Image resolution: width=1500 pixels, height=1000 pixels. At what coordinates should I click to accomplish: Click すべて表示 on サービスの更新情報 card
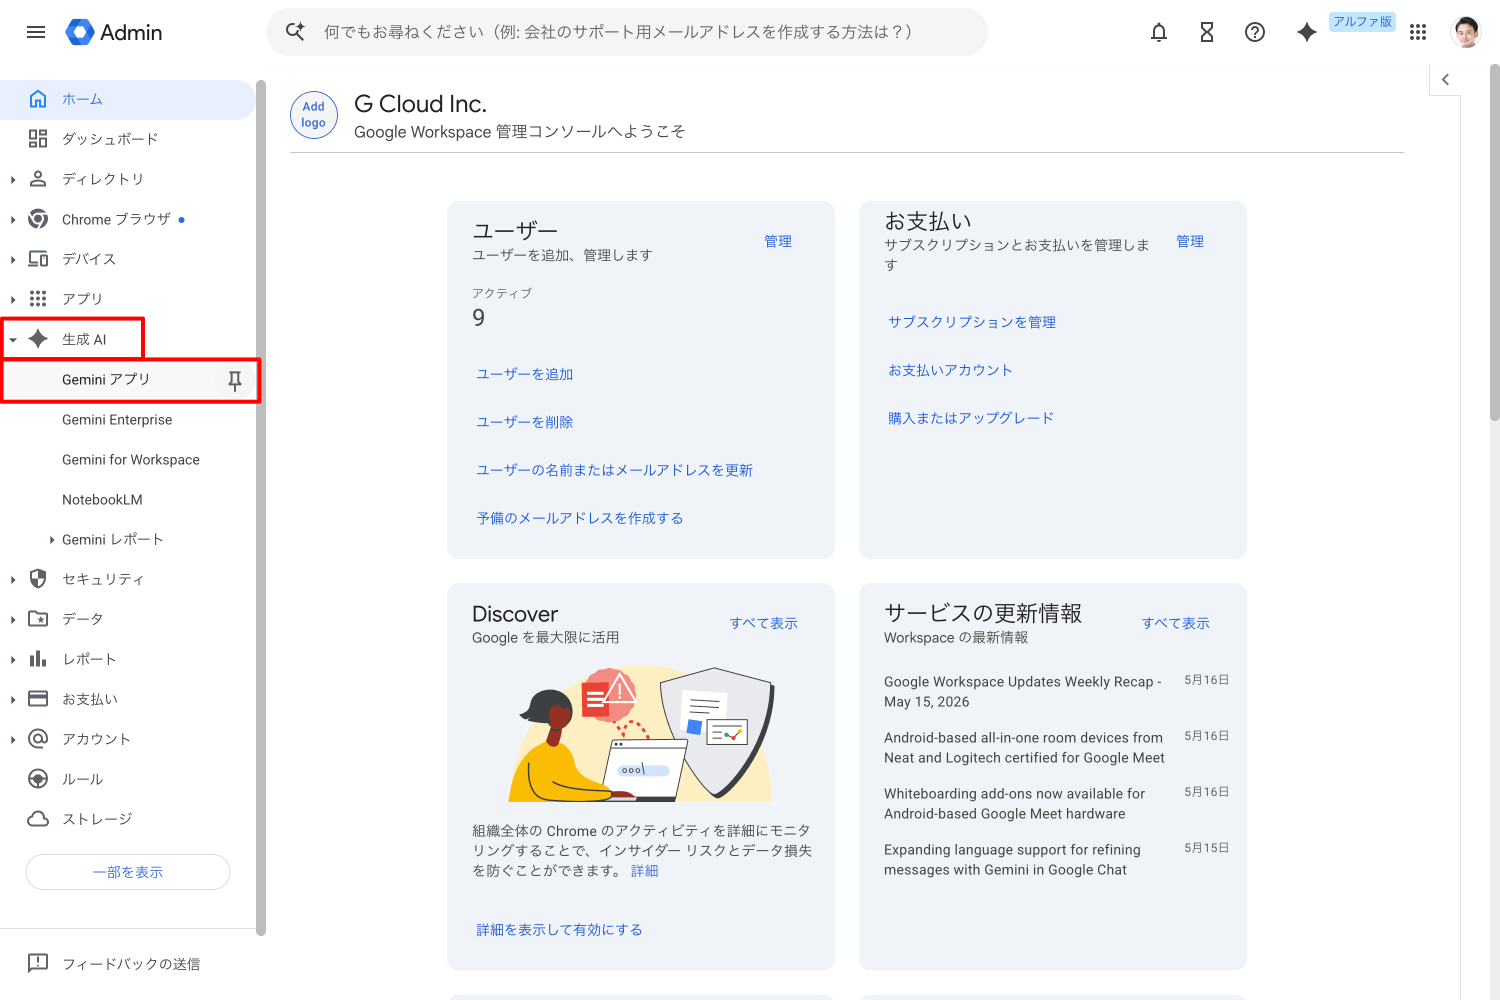click(x=1176, y=623)
